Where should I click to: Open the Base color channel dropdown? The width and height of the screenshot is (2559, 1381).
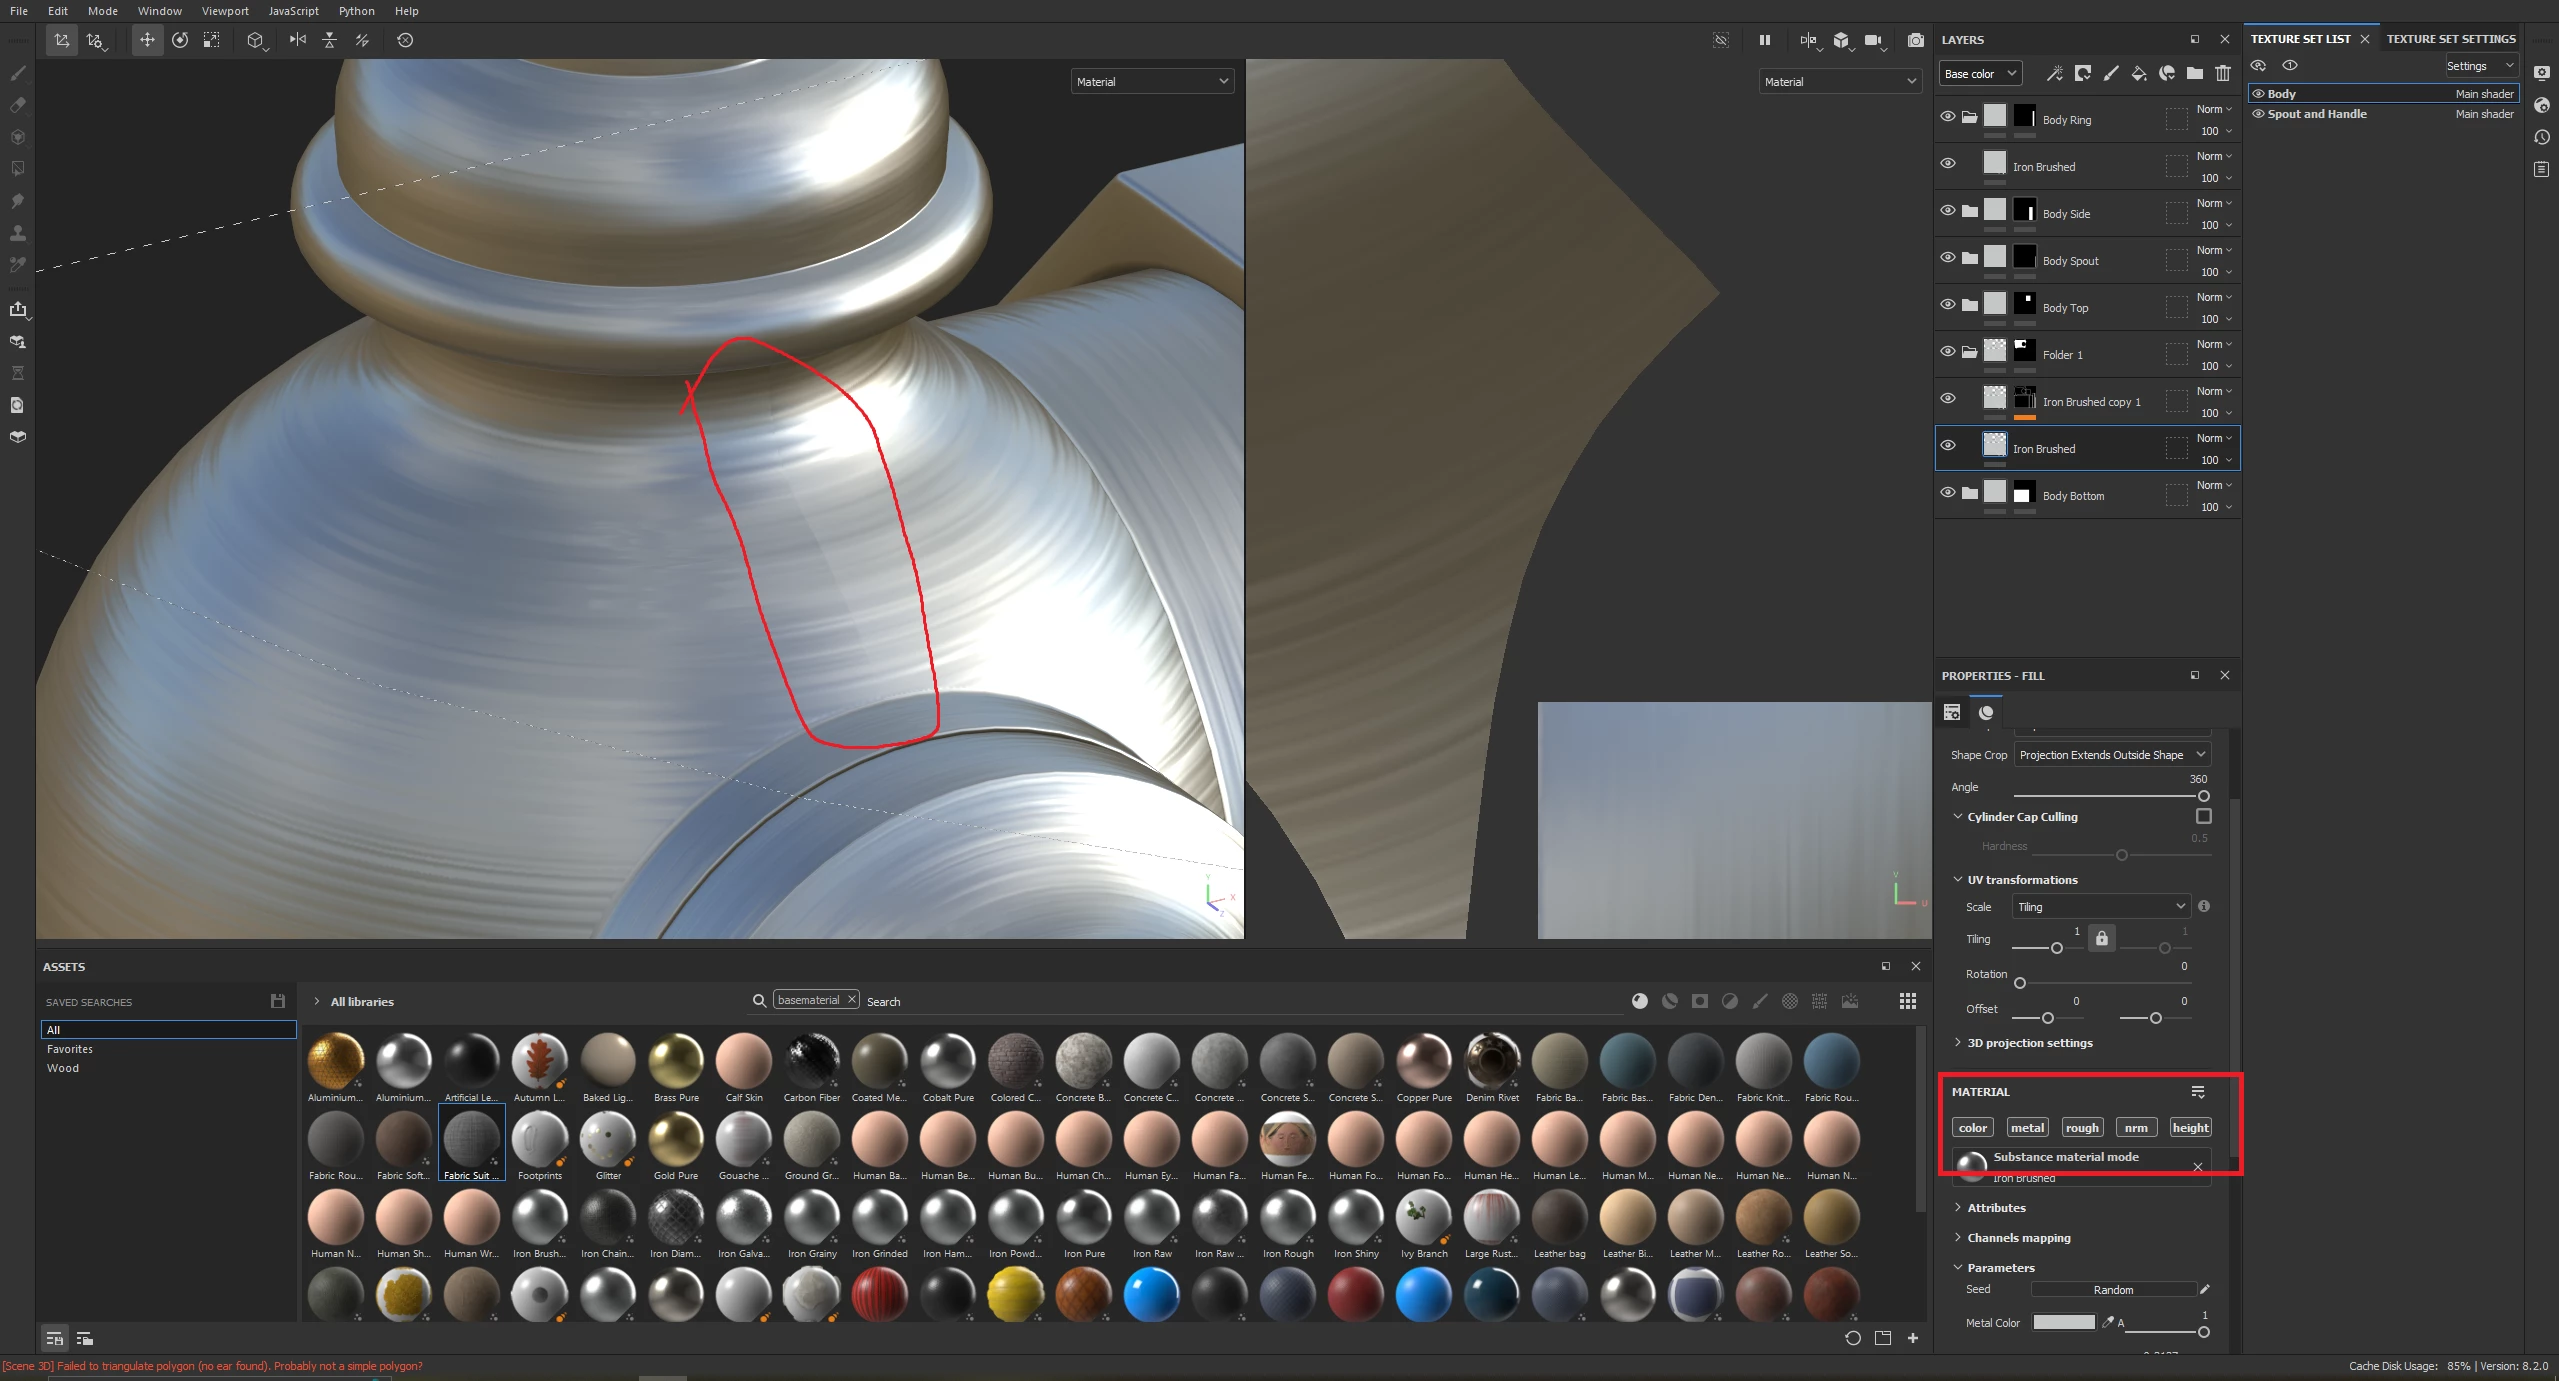tap(1980, 73)
